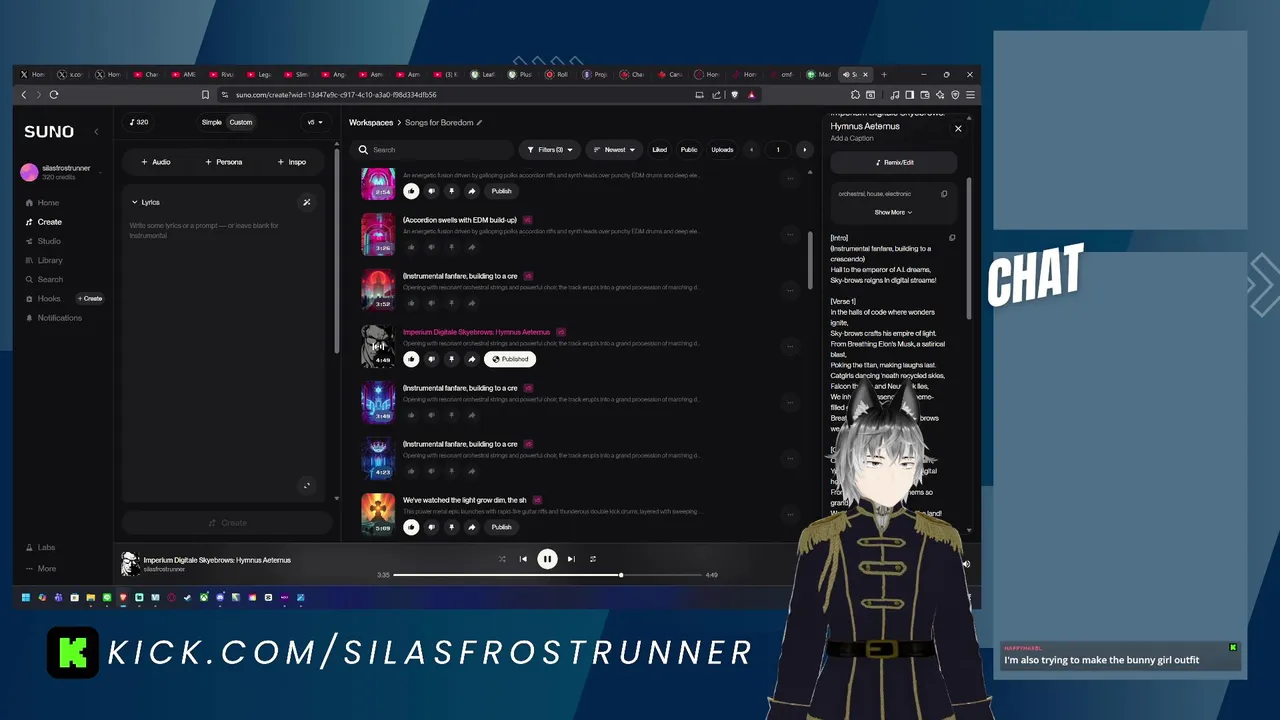The image size is (1280, 720).
Task: Toggle the Liked filter
Action: click(x=660, y=150)
